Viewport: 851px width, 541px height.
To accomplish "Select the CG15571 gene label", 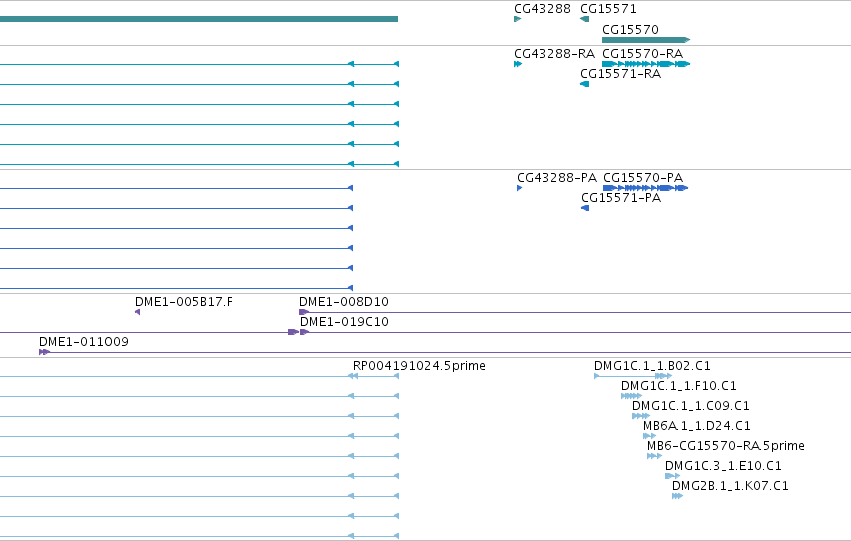I will tap(608, 9).
